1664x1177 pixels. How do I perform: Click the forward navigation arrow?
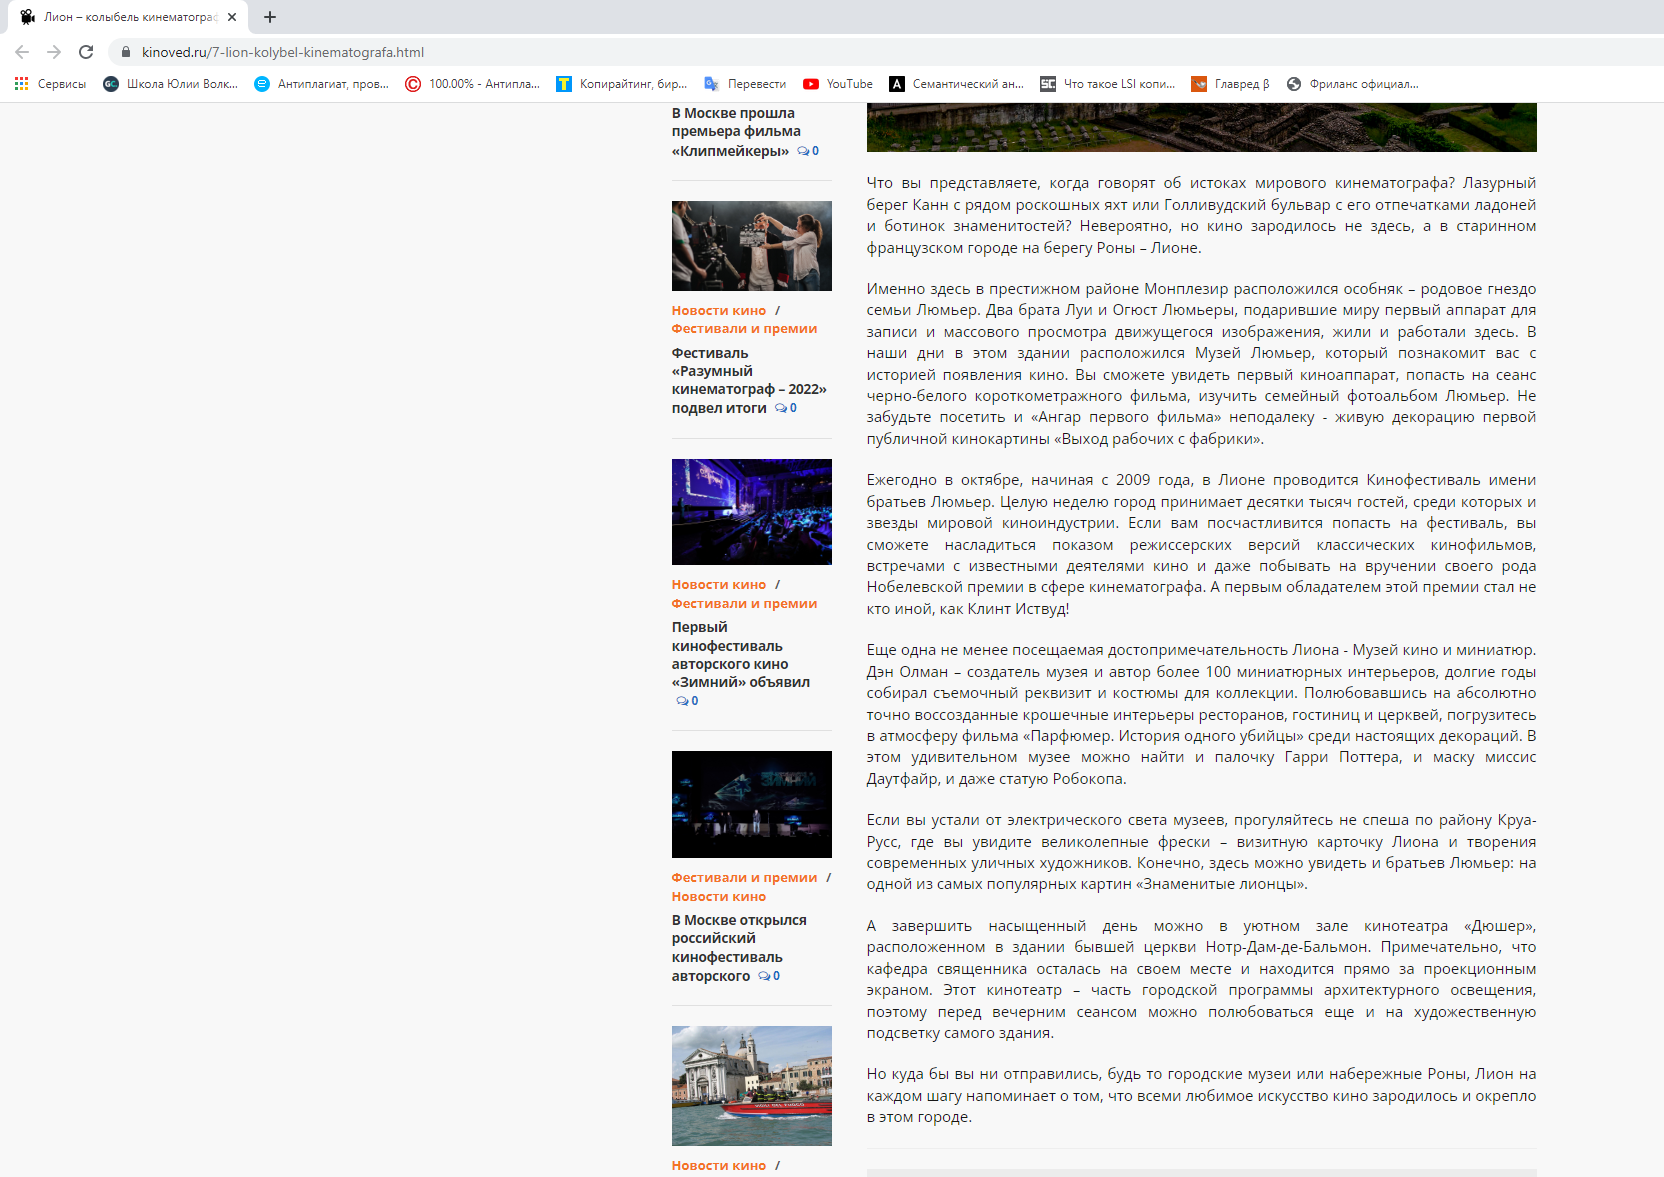[x=53, y=52]
